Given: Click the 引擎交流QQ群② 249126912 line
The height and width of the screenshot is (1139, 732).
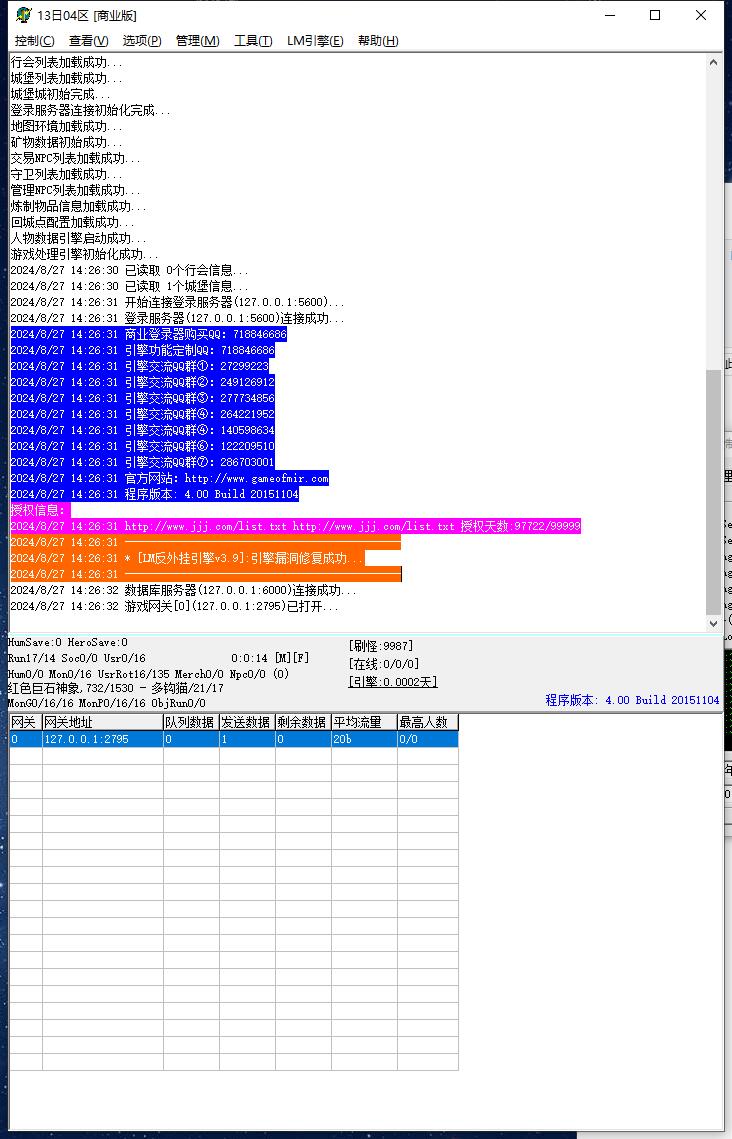Looking at the screenshot, I should 142,382.
